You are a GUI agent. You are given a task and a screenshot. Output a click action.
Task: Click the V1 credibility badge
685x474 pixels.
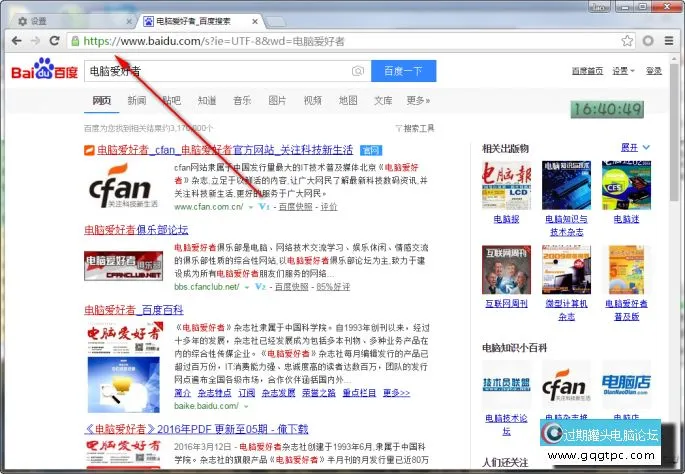[264, 207]
